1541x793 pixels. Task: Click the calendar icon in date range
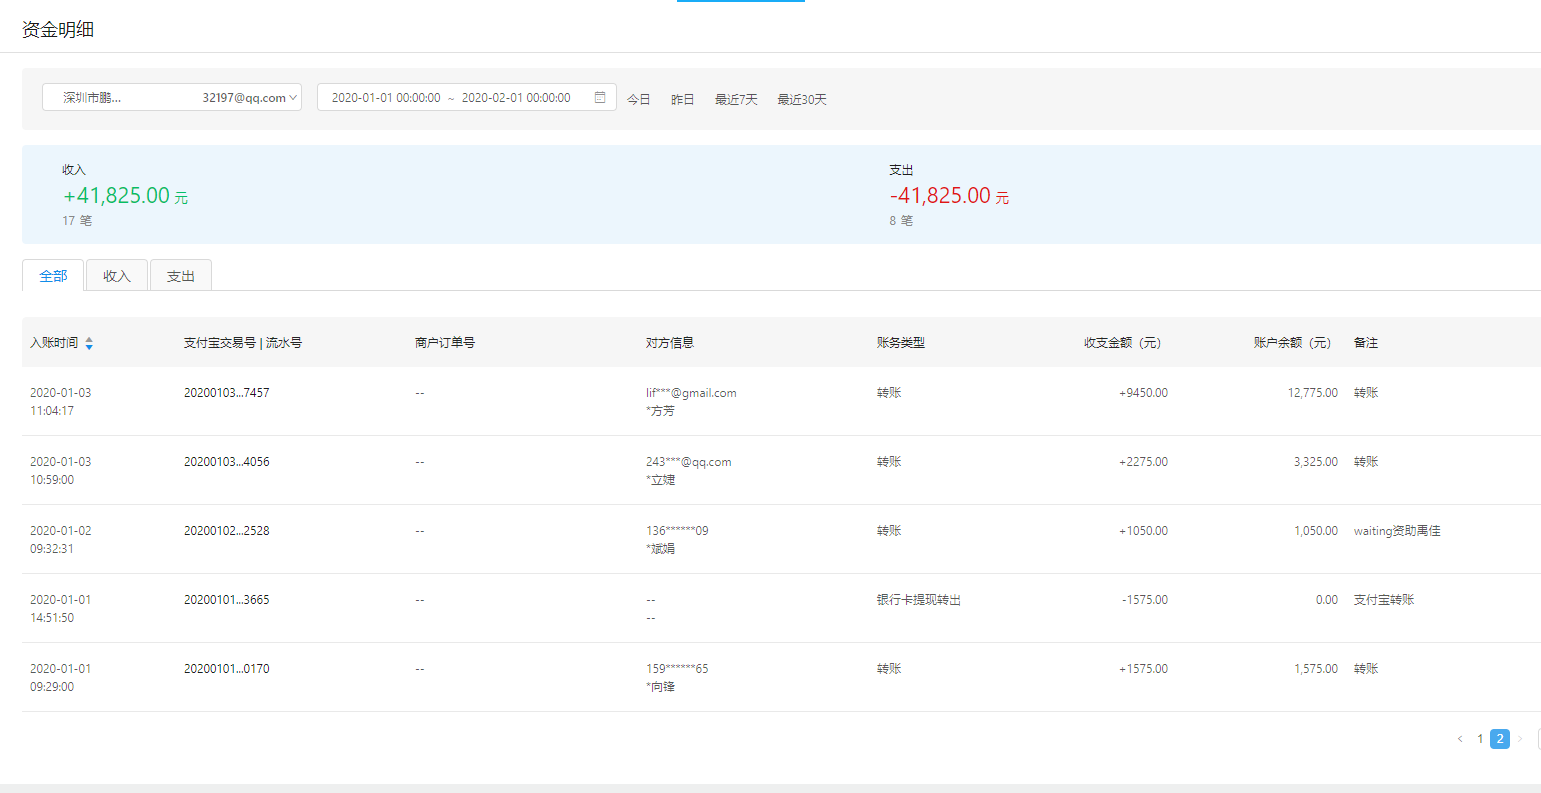[x=600, y=98]
